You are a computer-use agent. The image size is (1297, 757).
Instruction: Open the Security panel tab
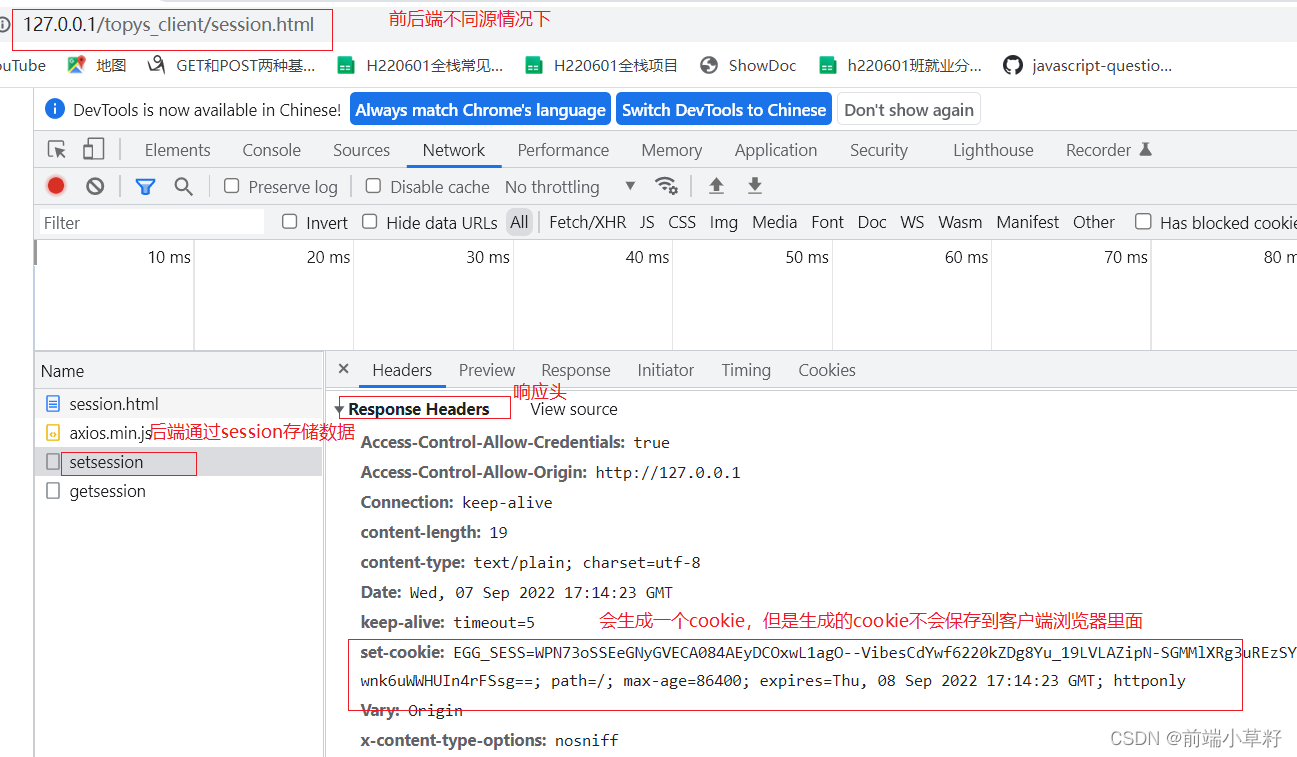pyautogui.click(x=878, y=150)
